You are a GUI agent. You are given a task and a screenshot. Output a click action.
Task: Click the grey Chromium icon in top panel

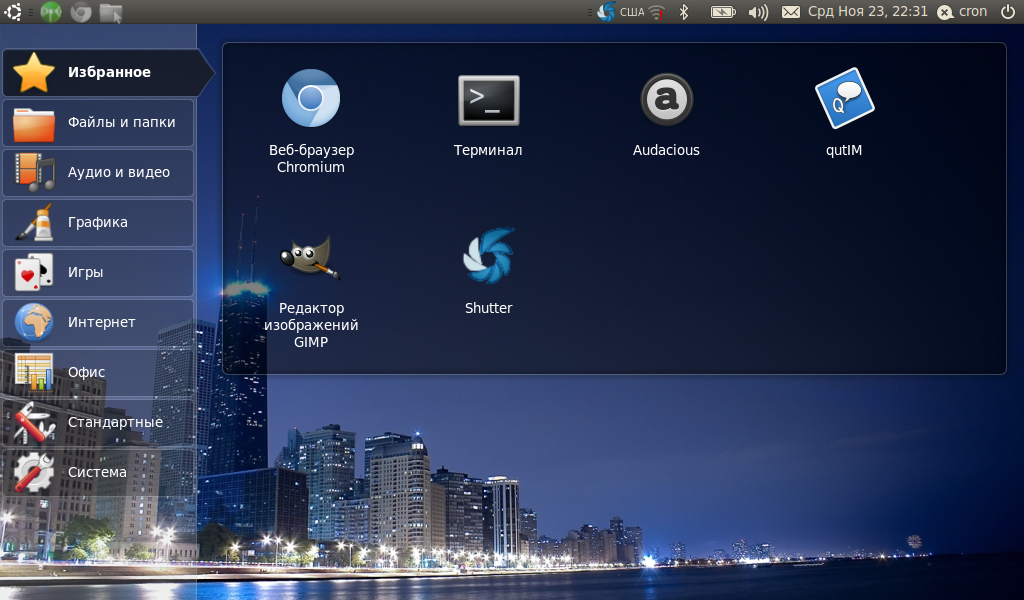(81, 12)
